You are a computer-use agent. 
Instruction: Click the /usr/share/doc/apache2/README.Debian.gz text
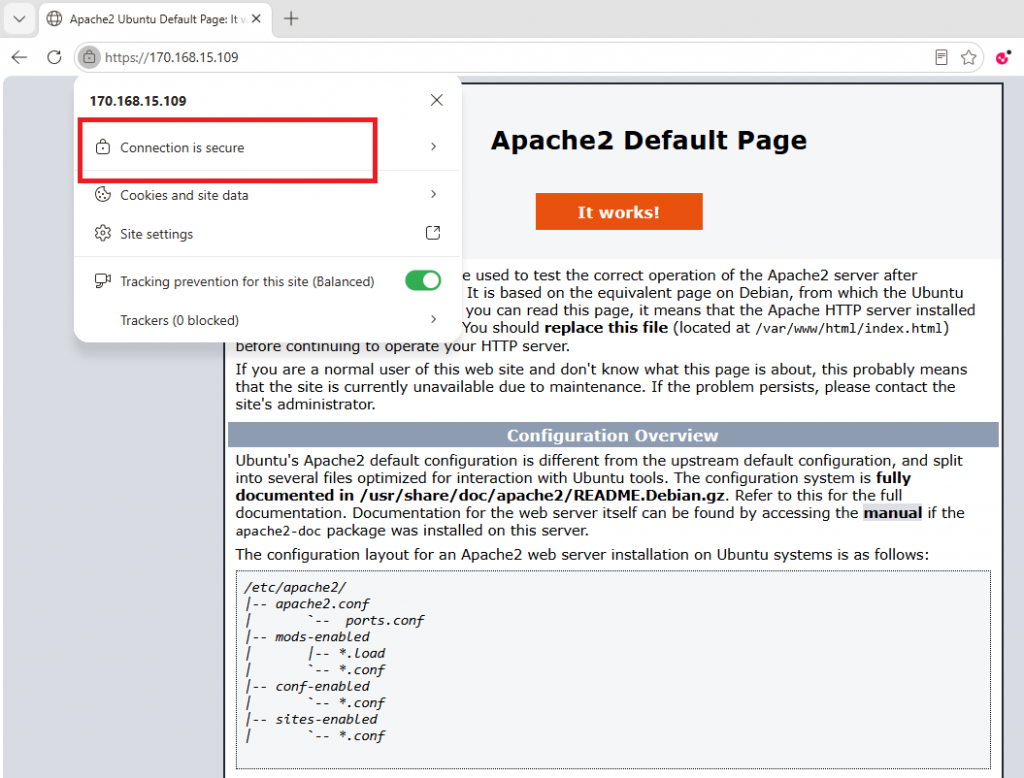click(542, 495)
